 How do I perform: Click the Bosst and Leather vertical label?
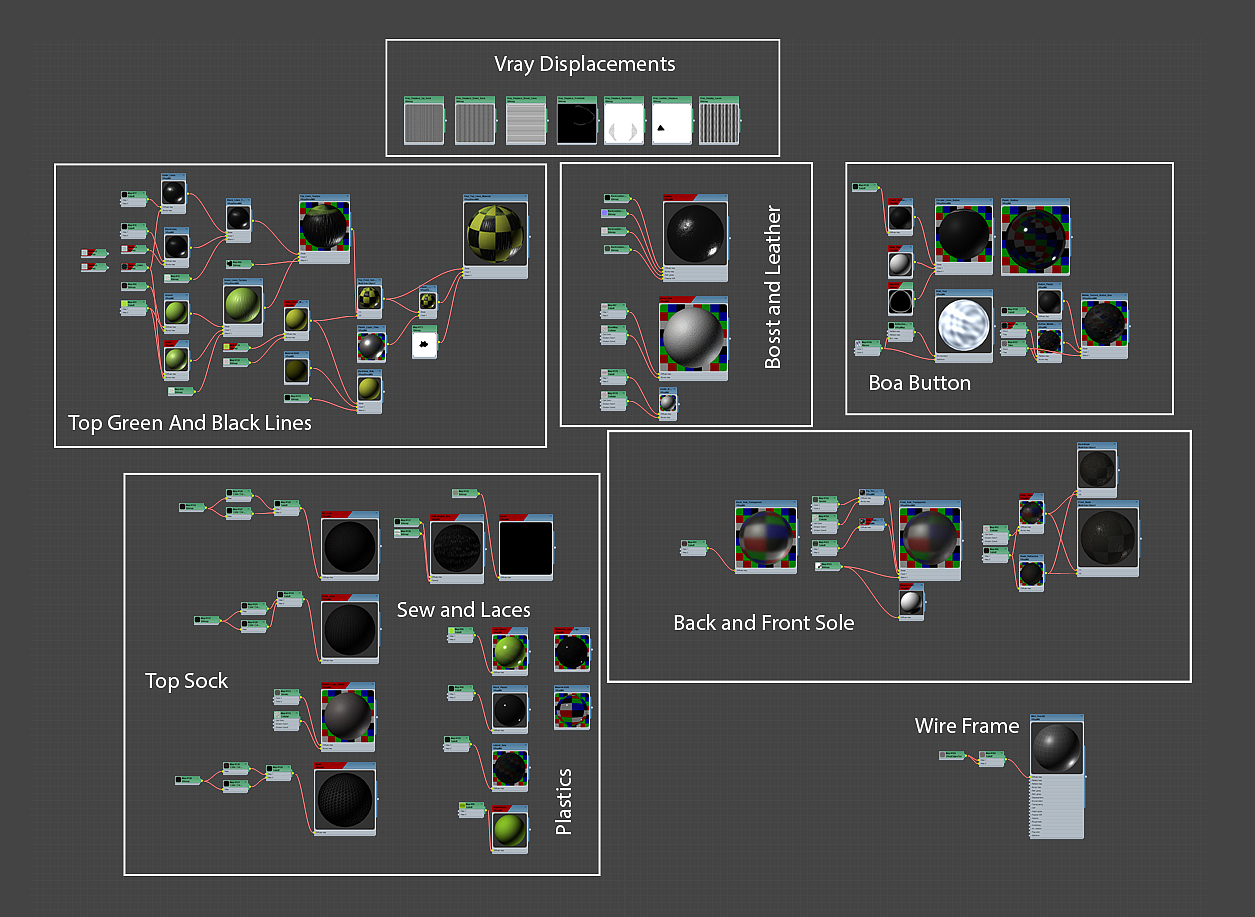tap(773, 288)
